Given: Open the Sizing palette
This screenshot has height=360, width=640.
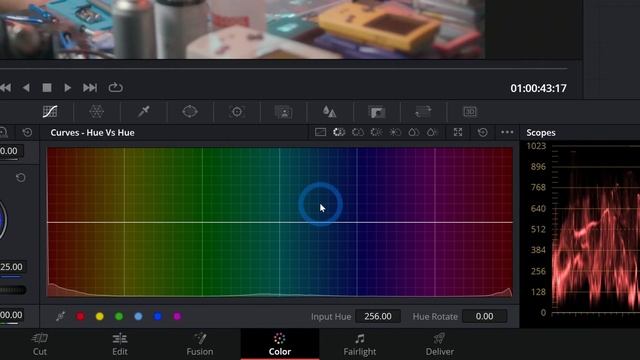Looking at the screenshot, I should (x=423, y=111).
